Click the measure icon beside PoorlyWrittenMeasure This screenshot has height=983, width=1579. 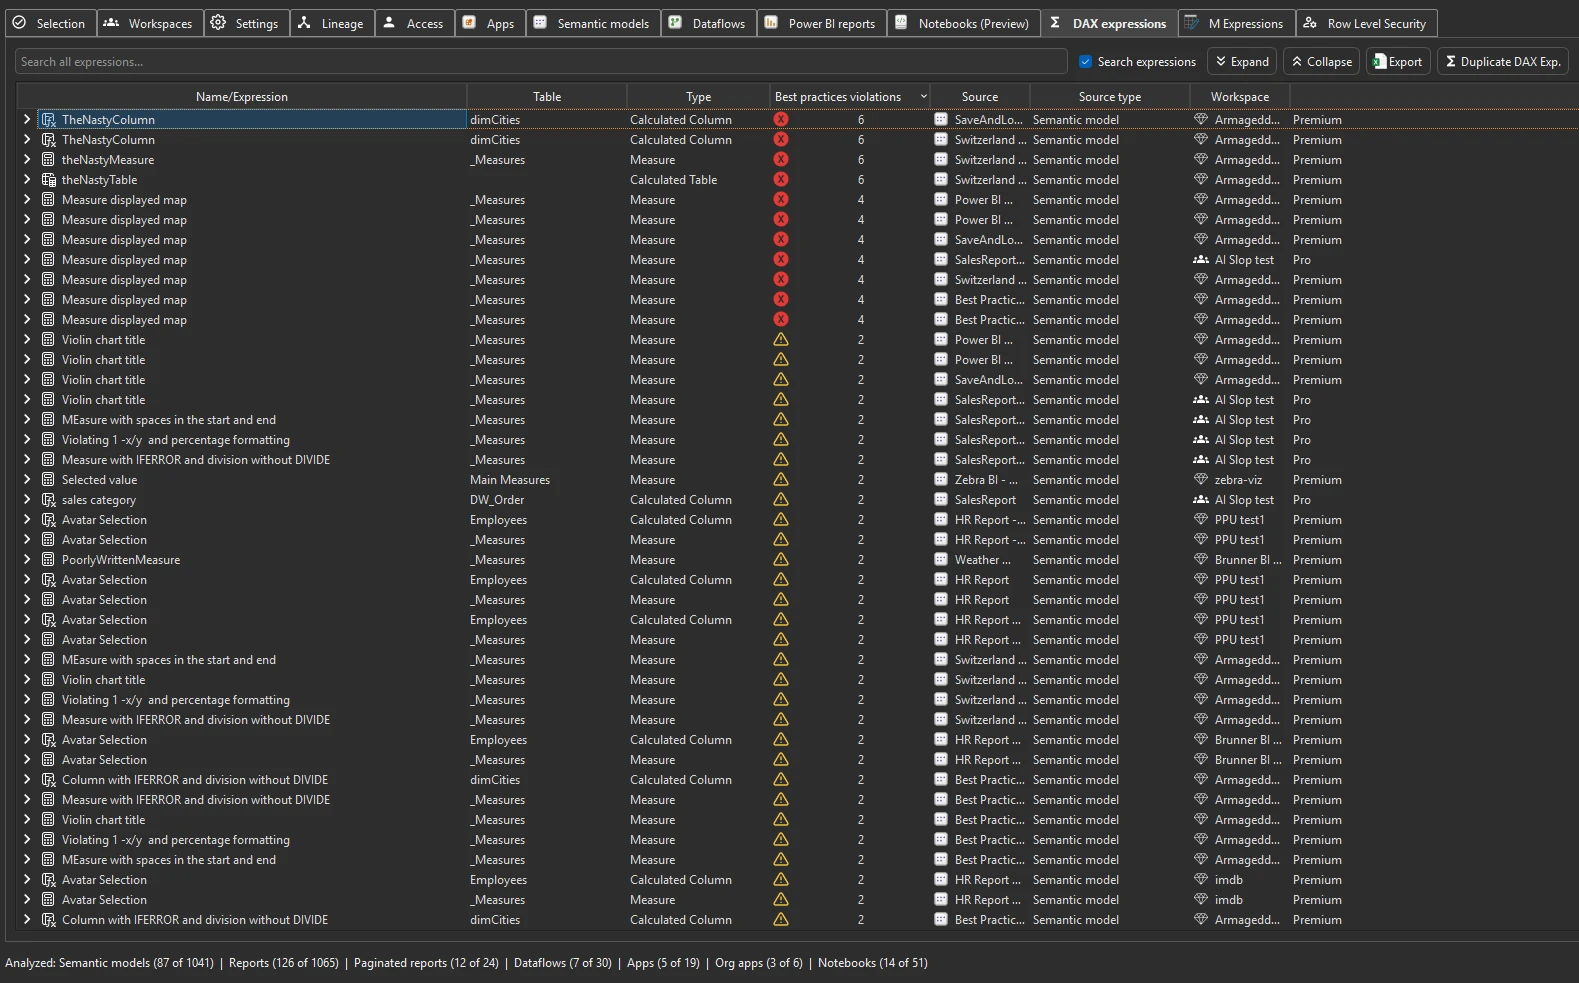pyautogui.click(x=48, y=560)
